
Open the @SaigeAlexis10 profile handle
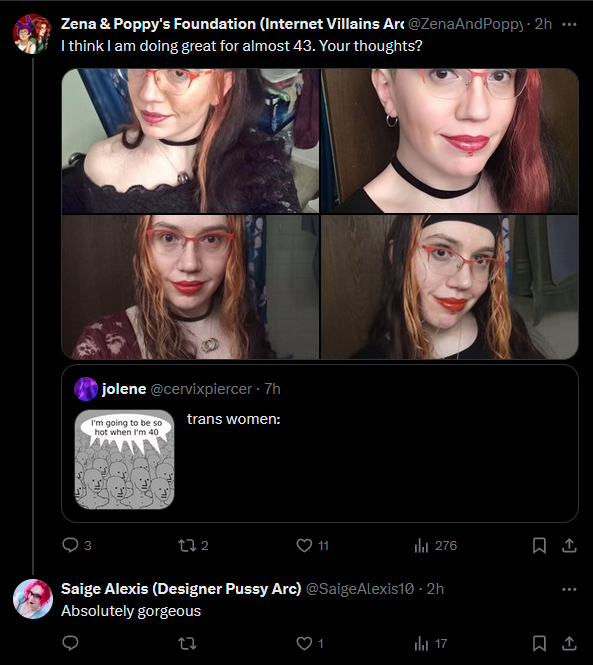(360, 589)
